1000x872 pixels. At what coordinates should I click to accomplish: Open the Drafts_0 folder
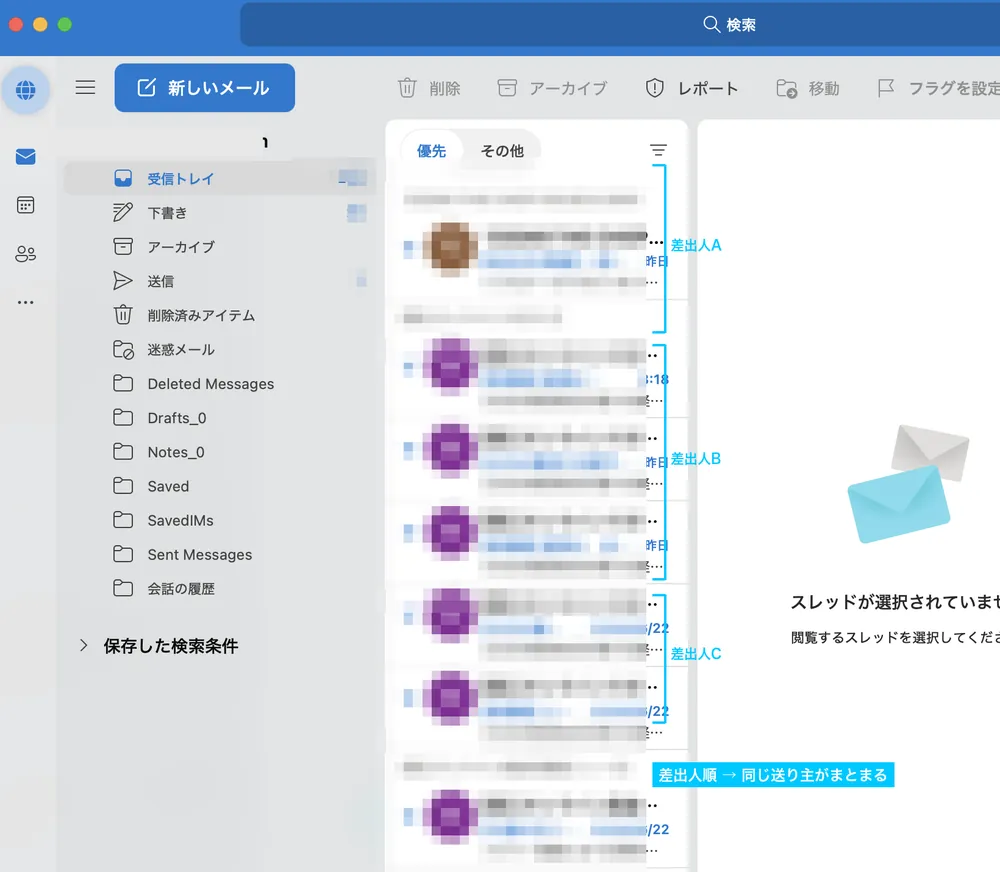pyautogui.click(x=220, y=418)
